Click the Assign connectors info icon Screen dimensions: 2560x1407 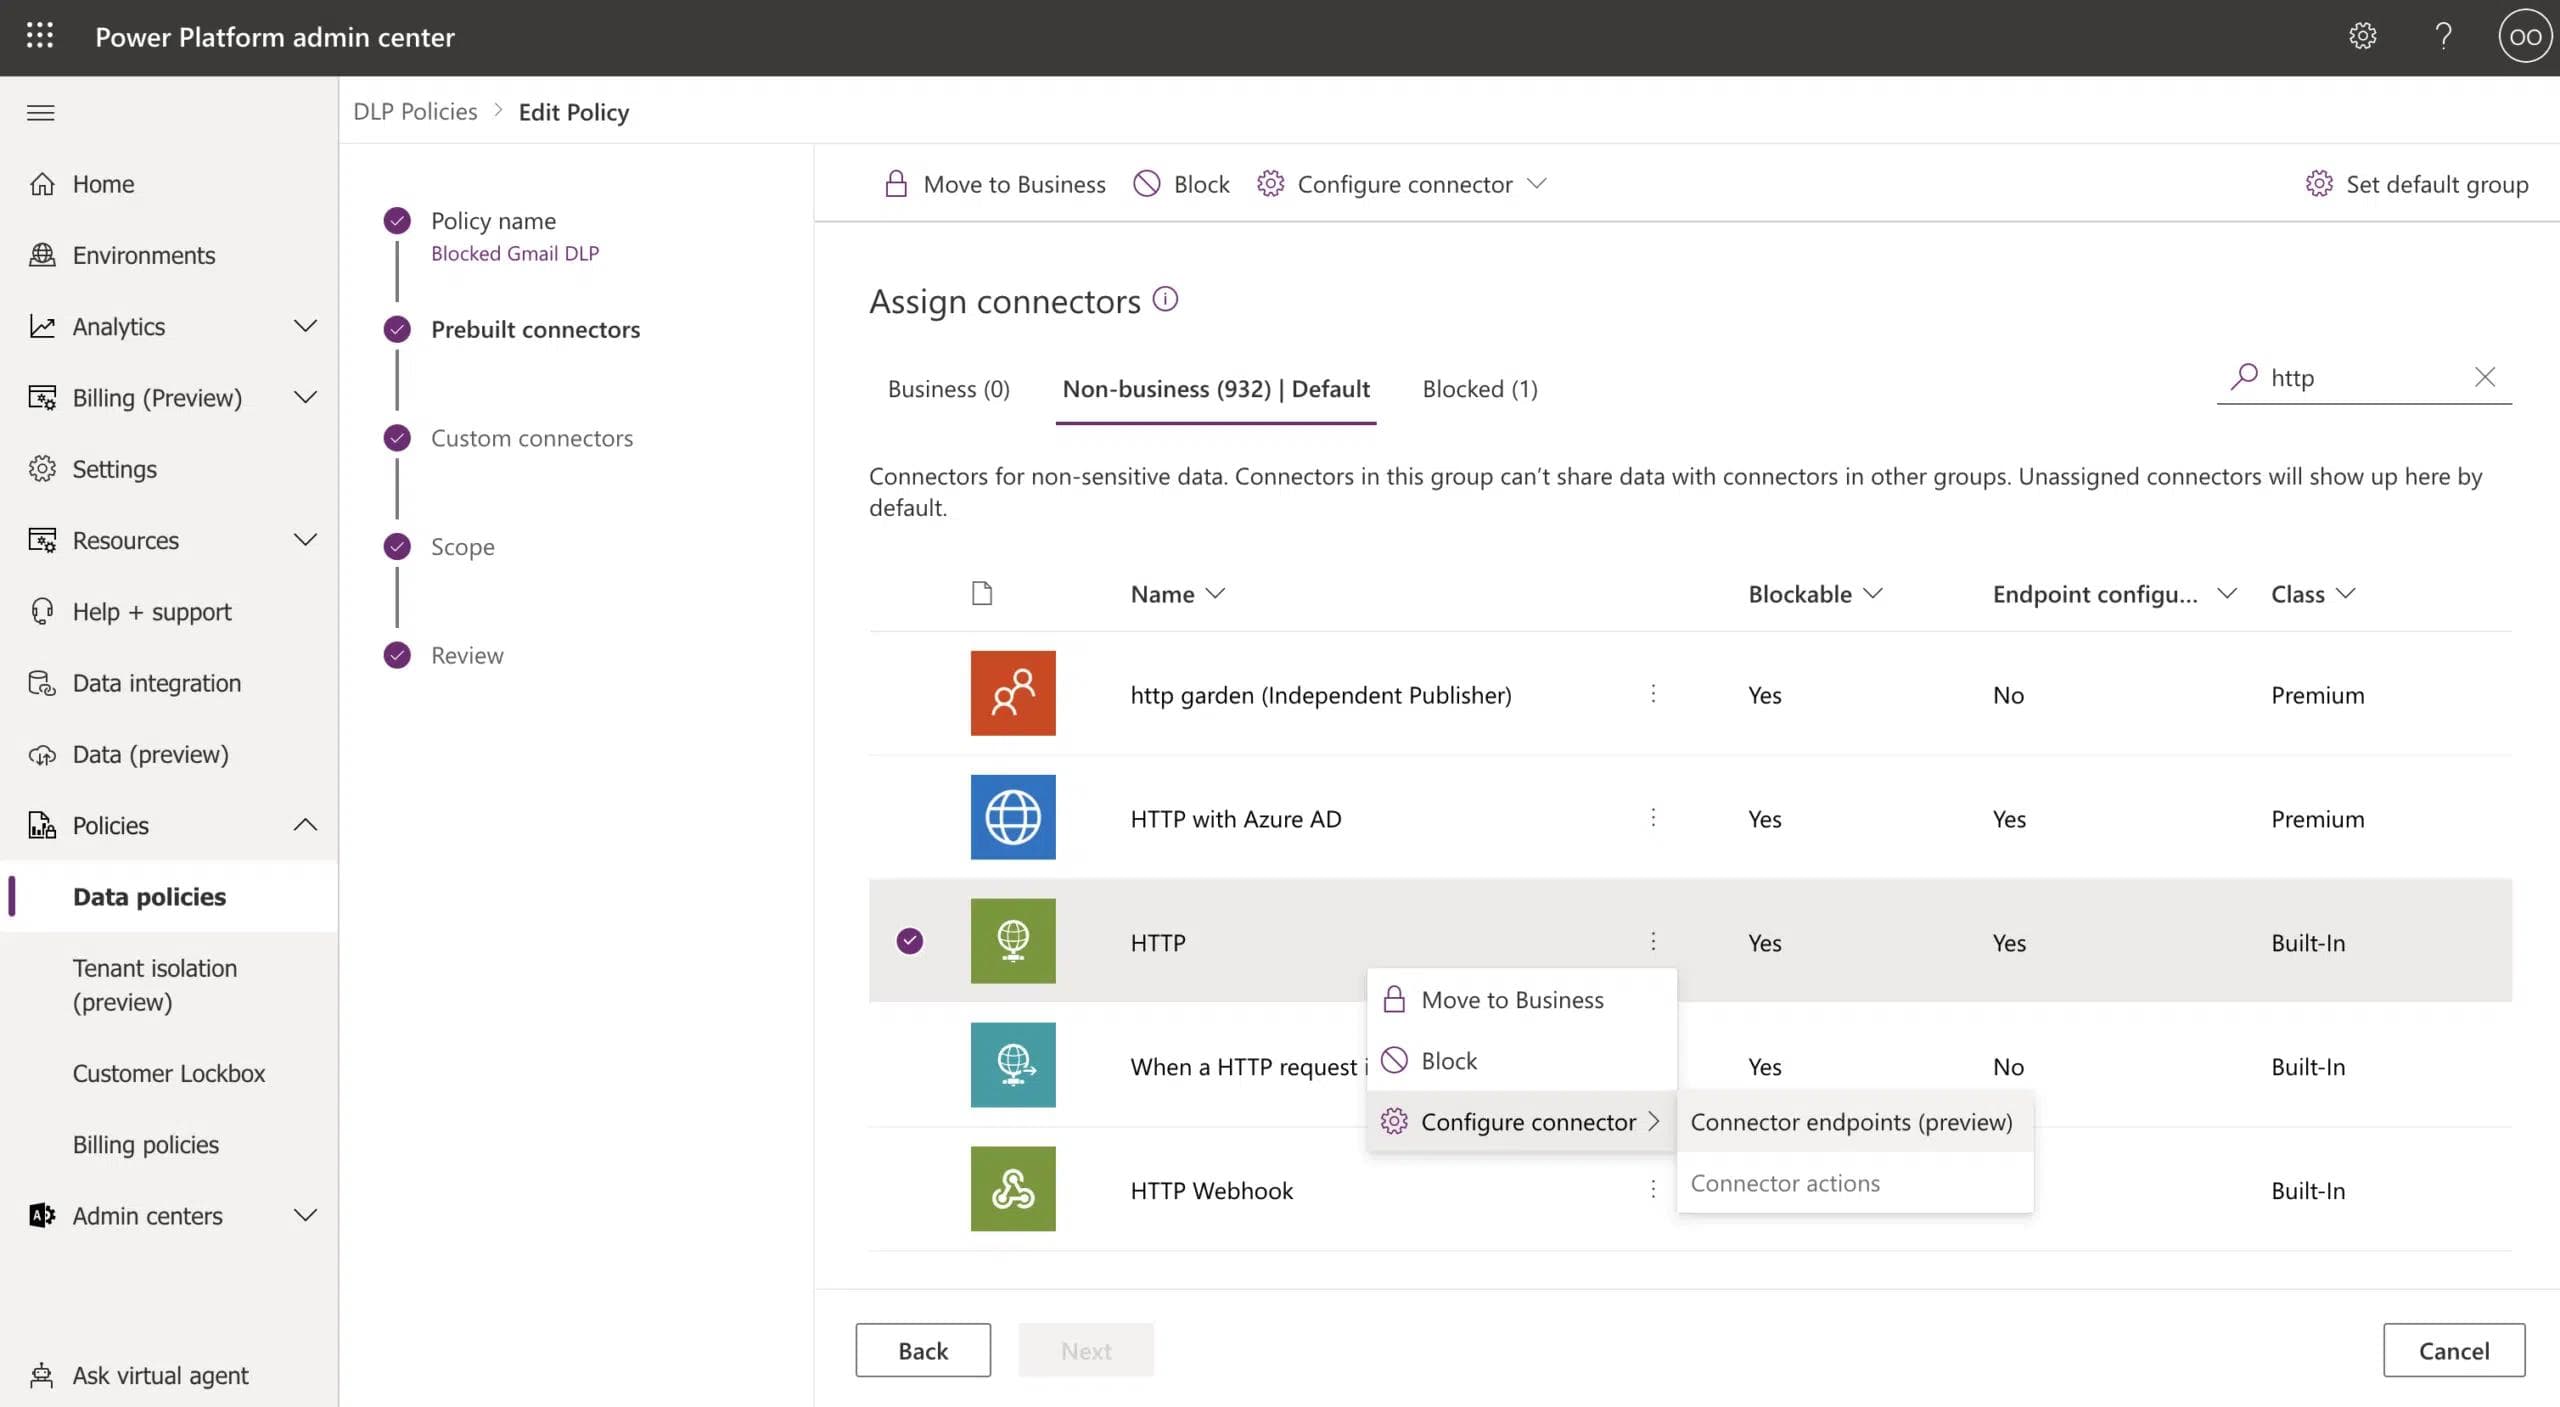pyautogui.click(x=1165, y=299)
